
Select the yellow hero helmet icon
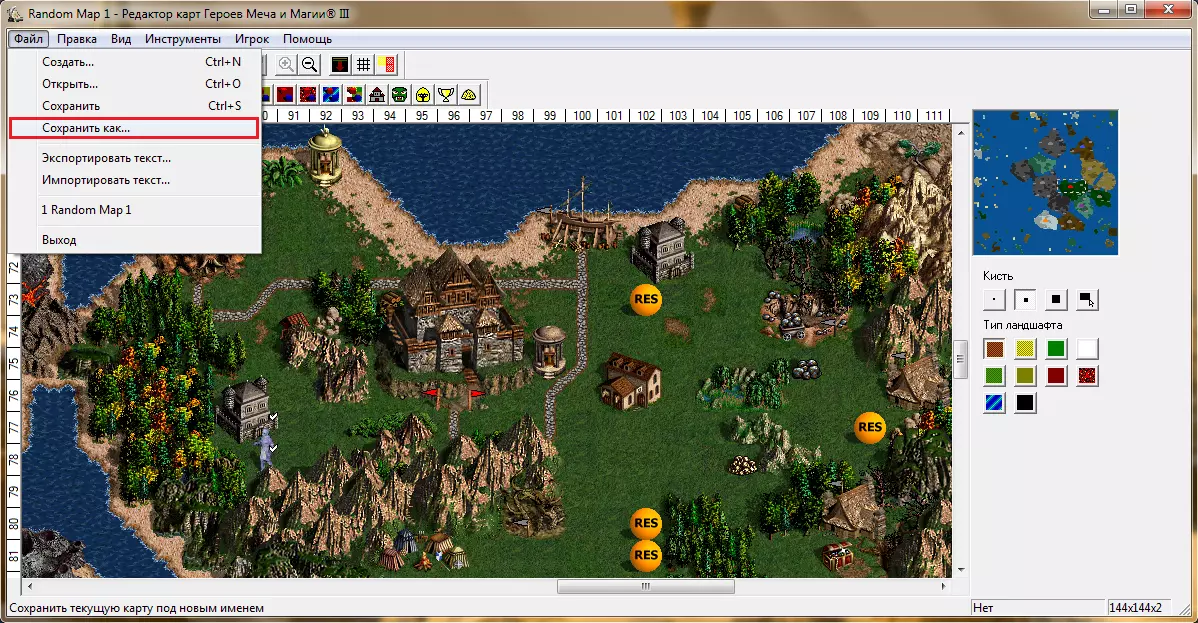(x=423, y=95)
